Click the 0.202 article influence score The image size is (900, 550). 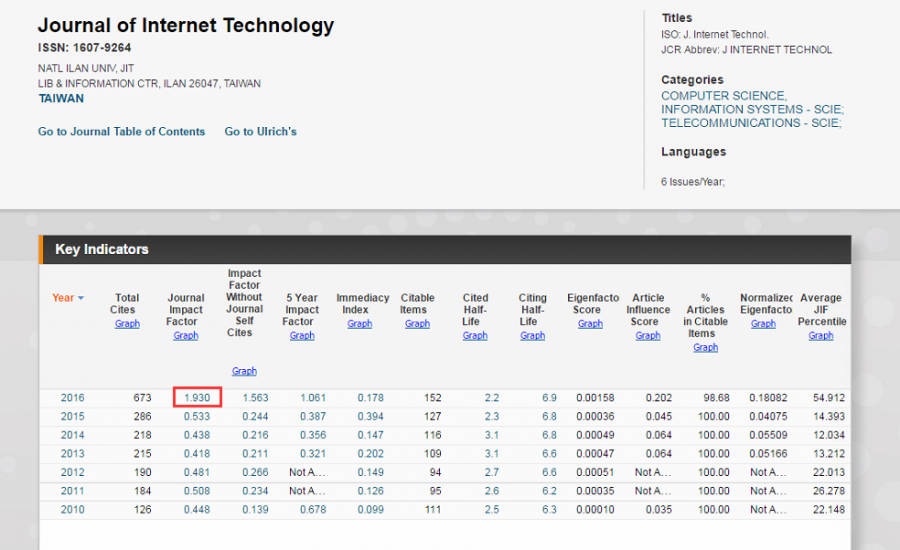coord(658,397)
